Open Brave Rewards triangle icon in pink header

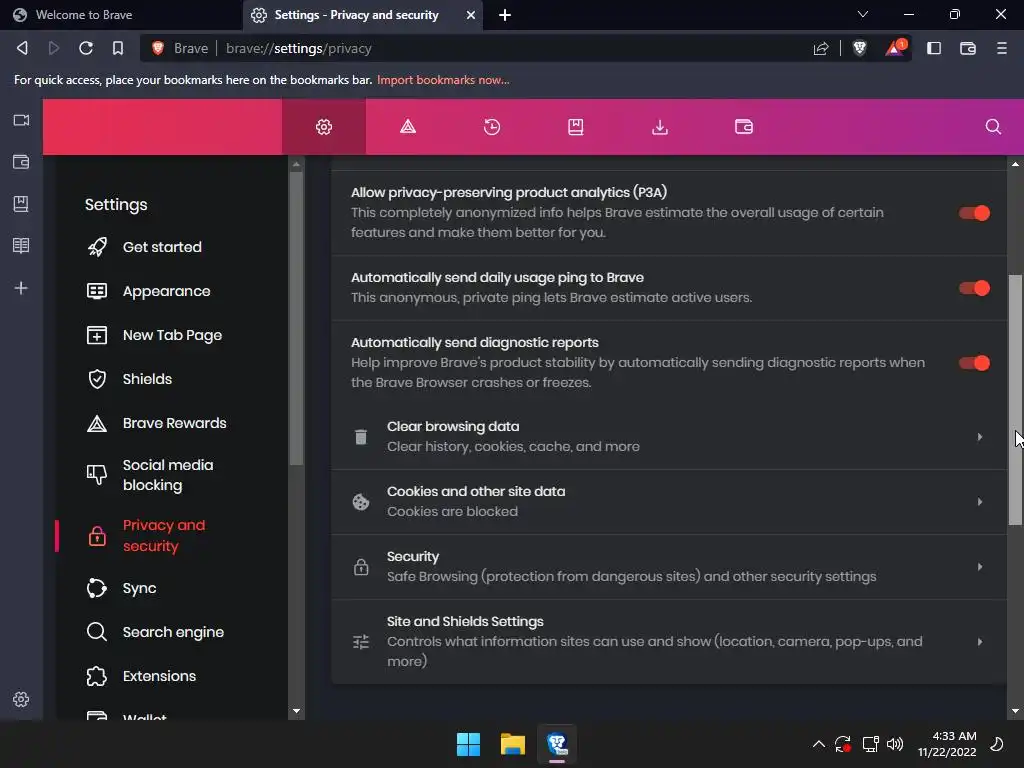408,127
